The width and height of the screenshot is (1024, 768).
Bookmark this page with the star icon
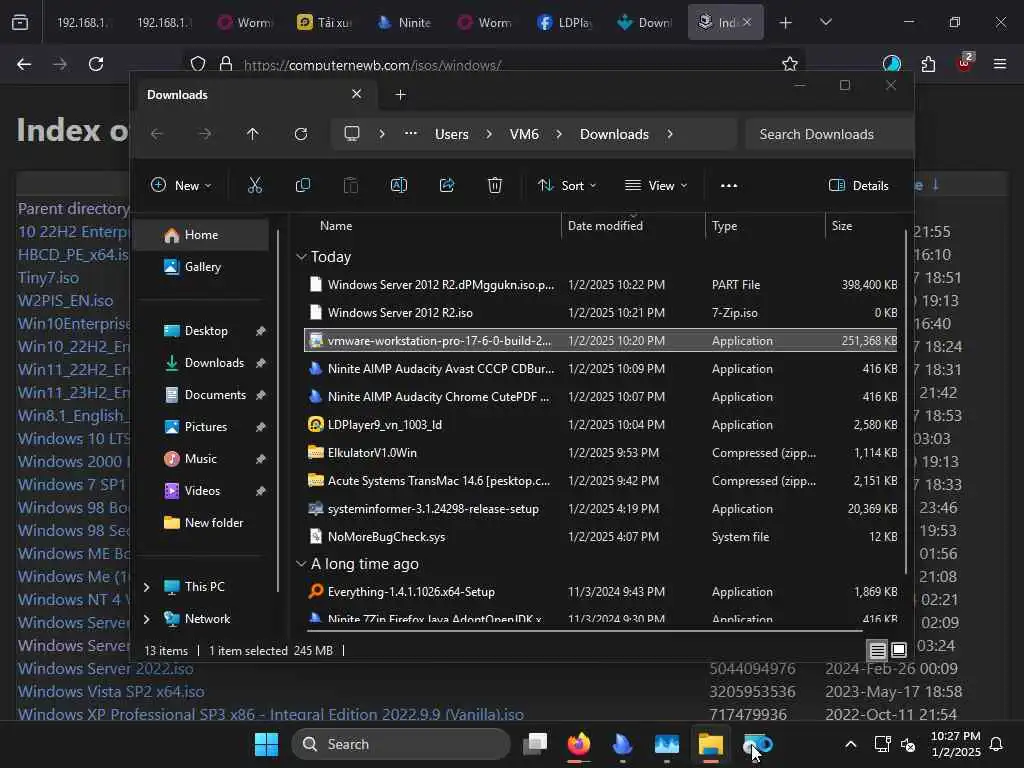click(790, 64)
